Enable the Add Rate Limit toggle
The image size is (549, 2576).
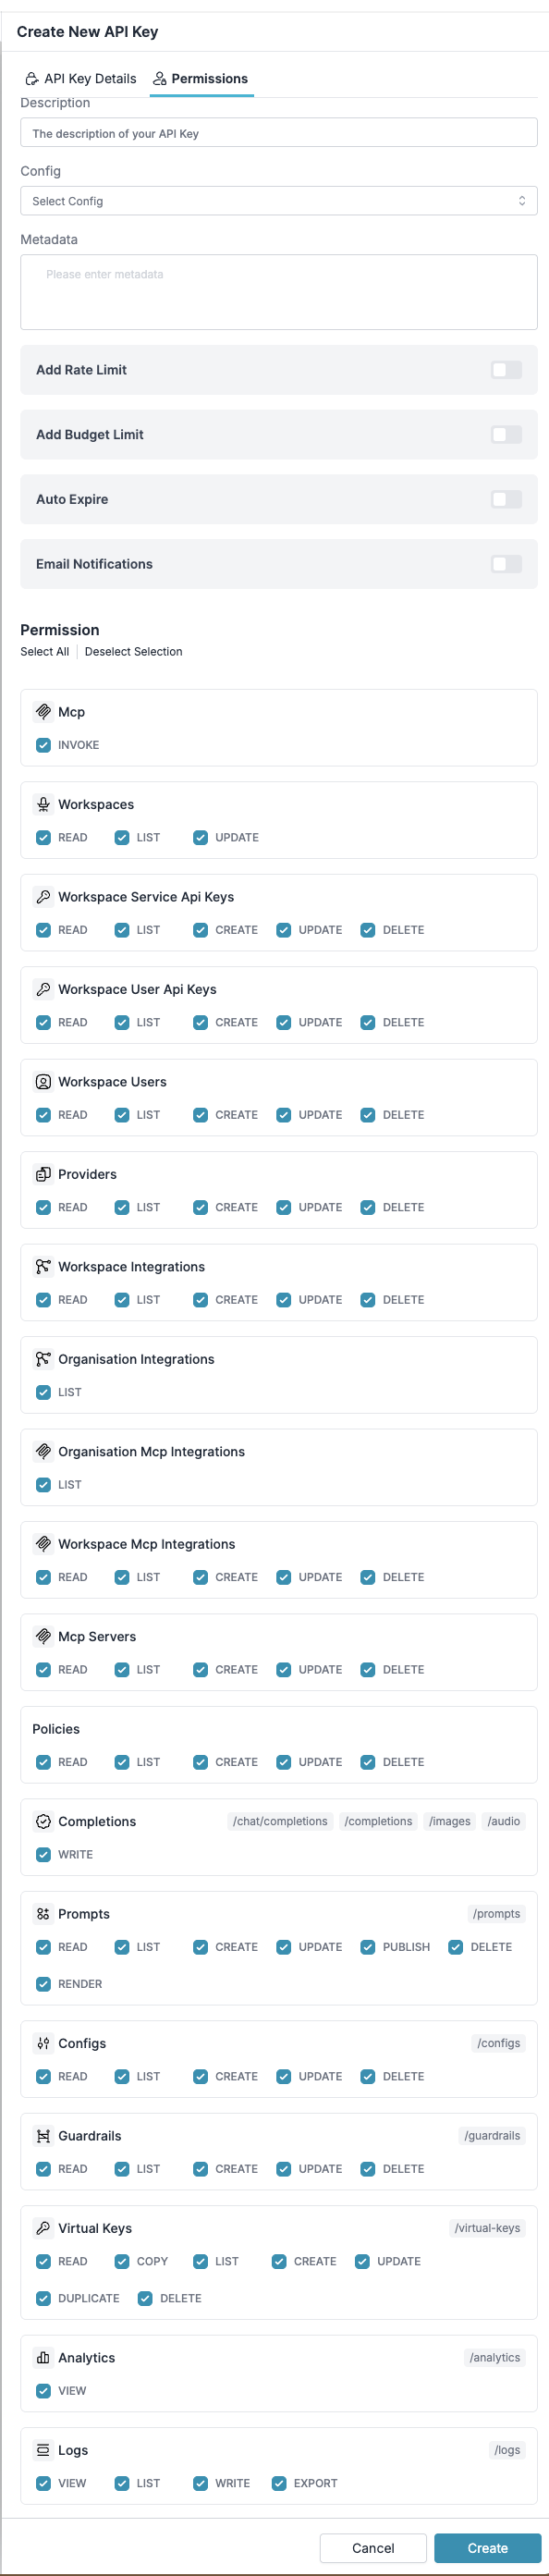pyautogui.click(x=506, y=370)
